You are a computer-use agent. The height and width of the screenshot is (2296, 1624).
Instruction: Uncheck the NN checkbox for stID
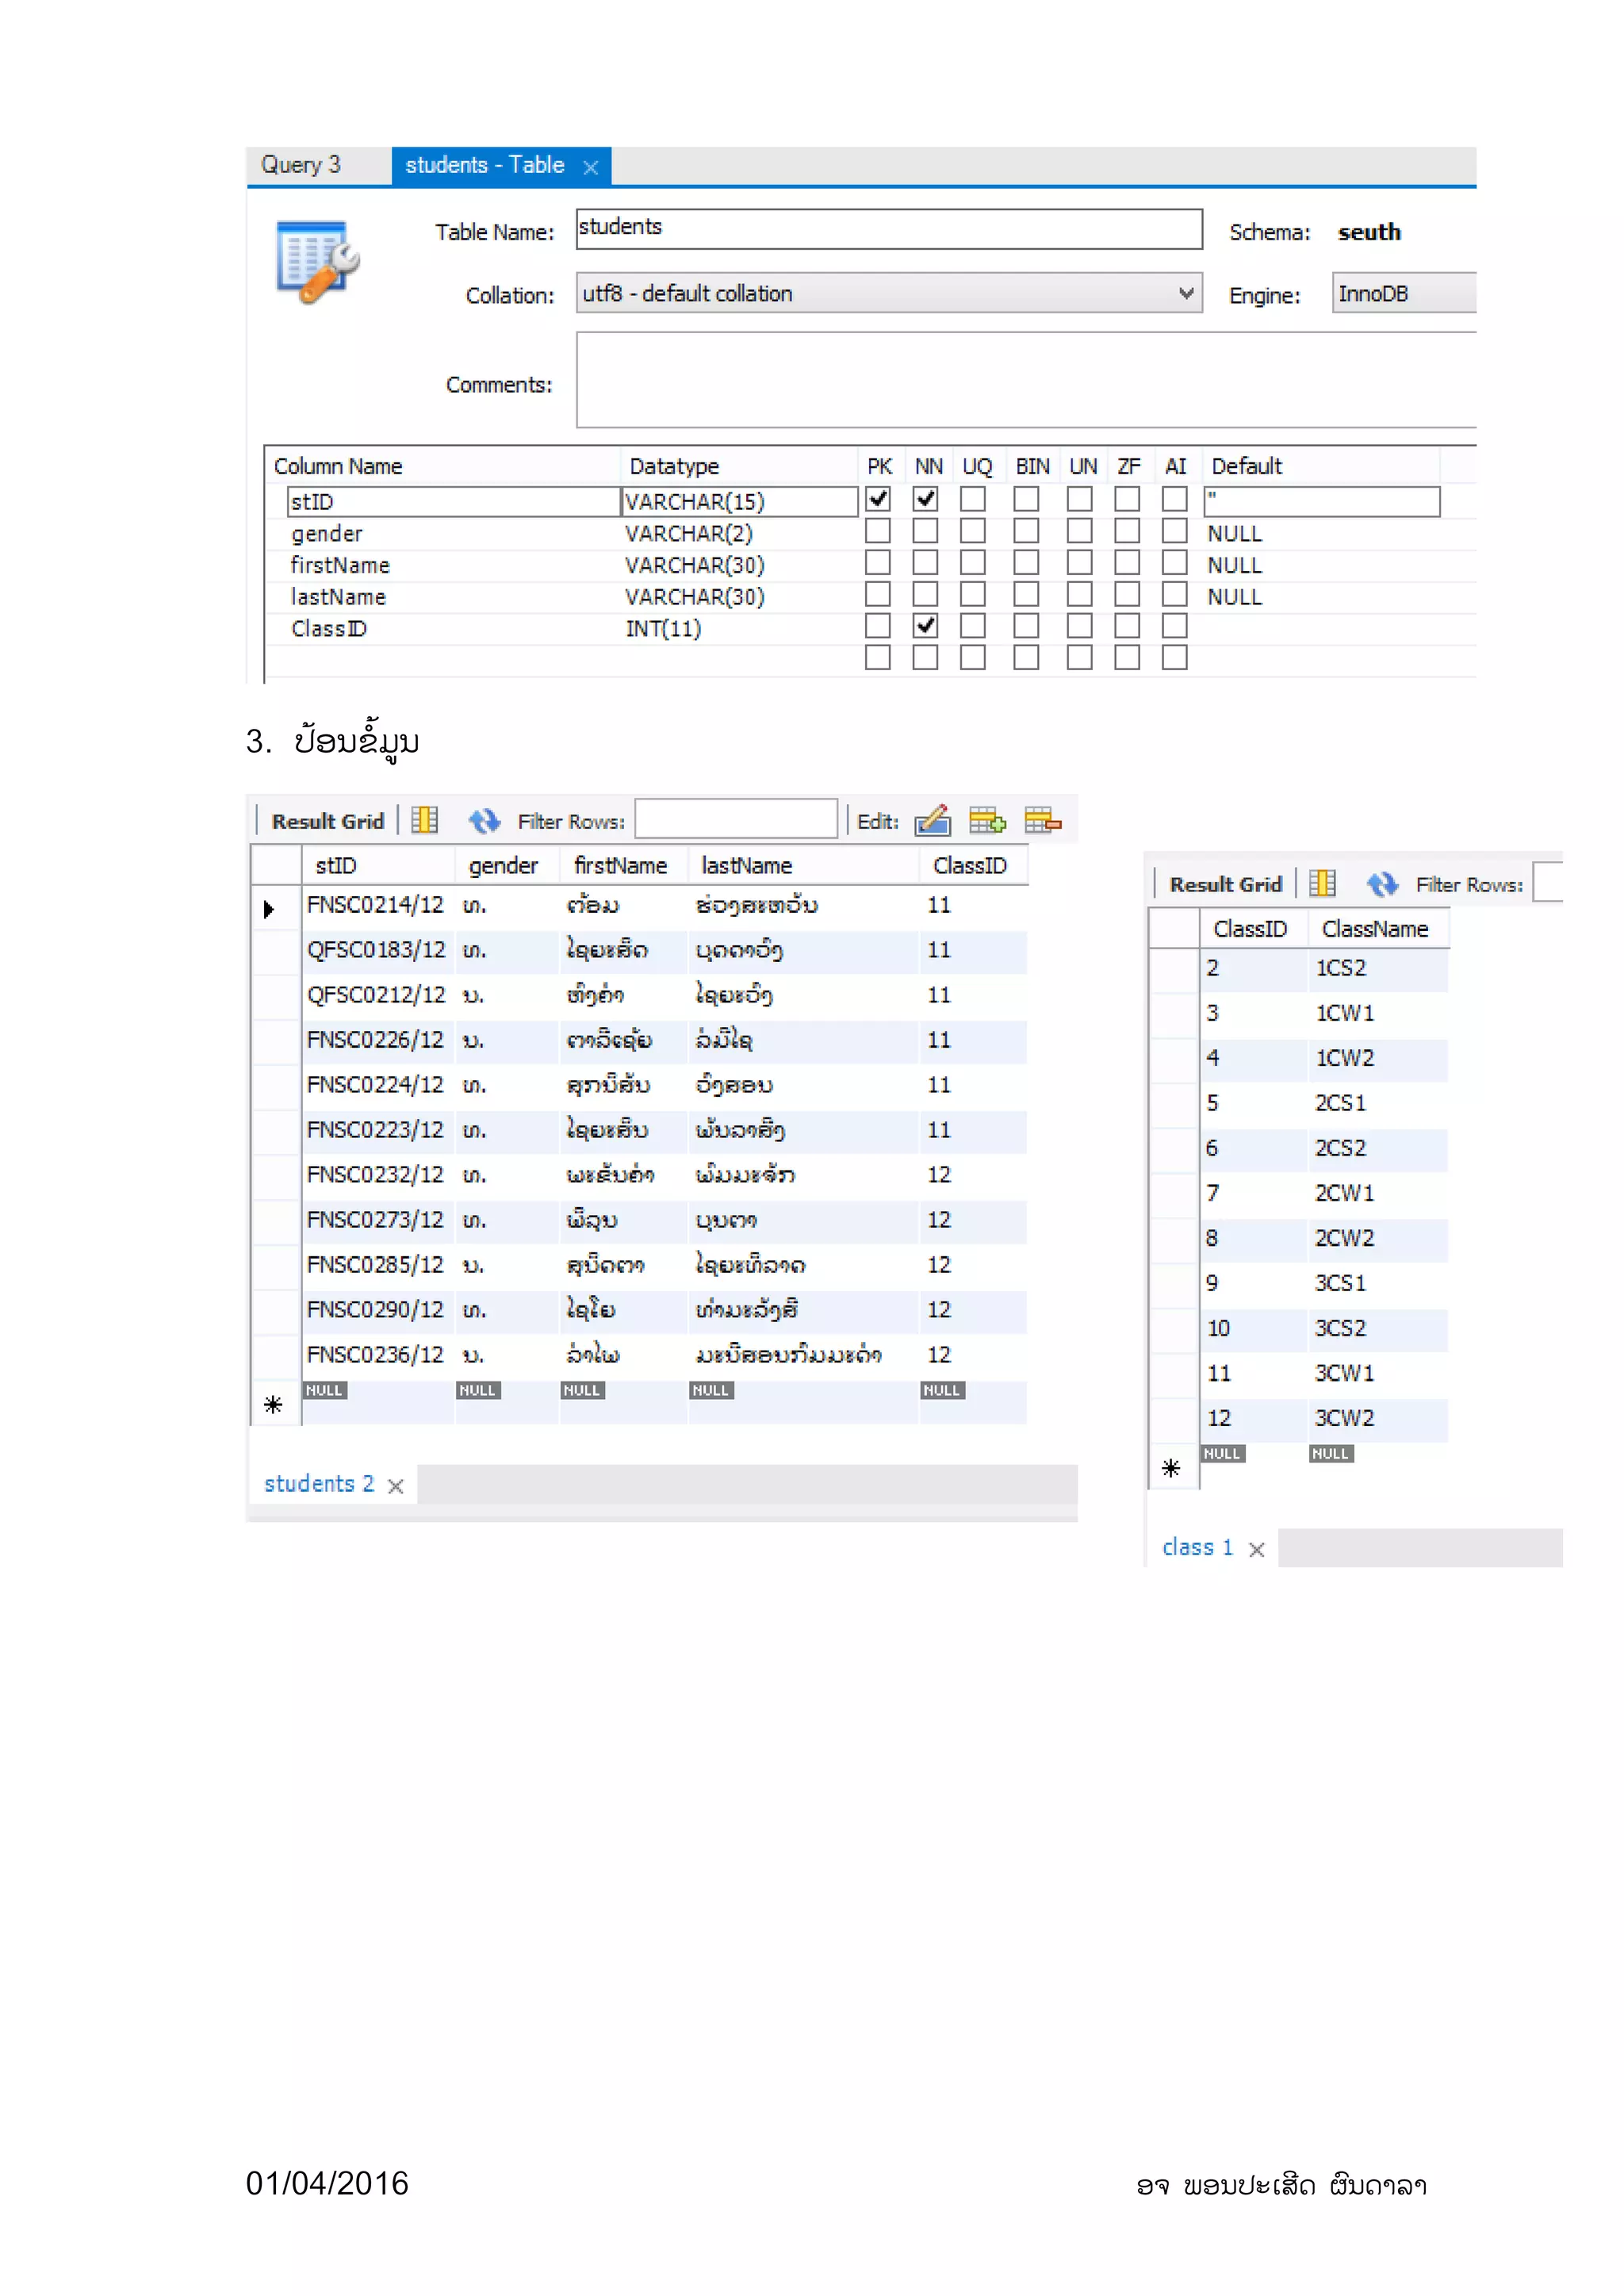925,499
